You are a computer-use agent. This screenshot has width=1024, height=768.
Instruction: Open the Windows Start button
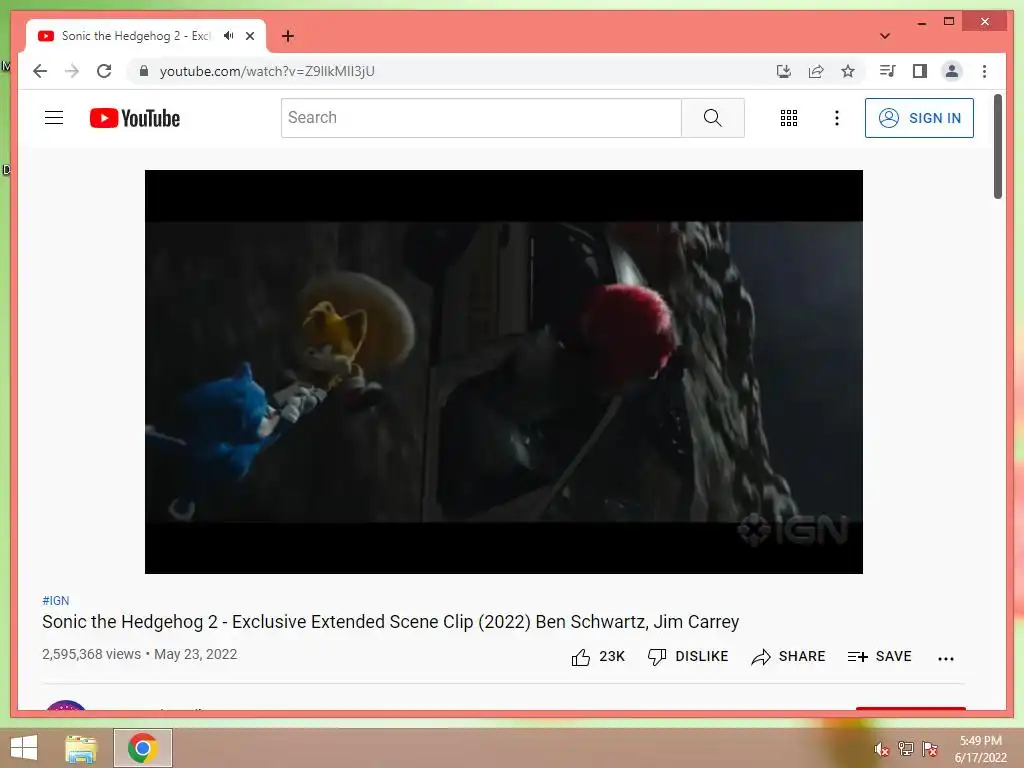[24, 748]
